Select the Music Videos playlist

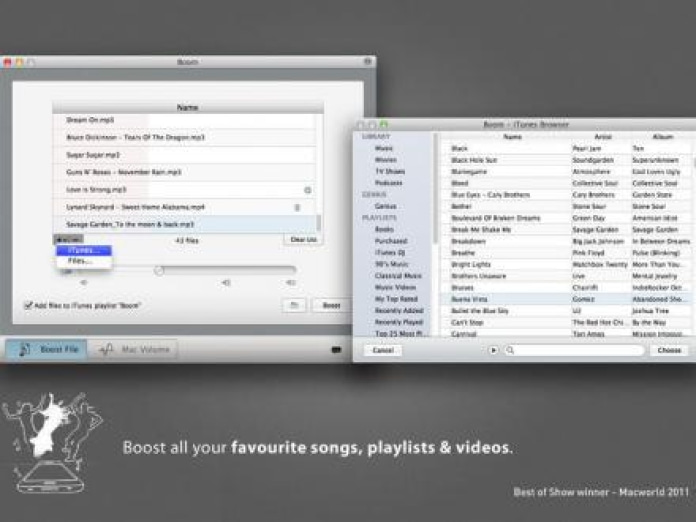click(395, 287)
